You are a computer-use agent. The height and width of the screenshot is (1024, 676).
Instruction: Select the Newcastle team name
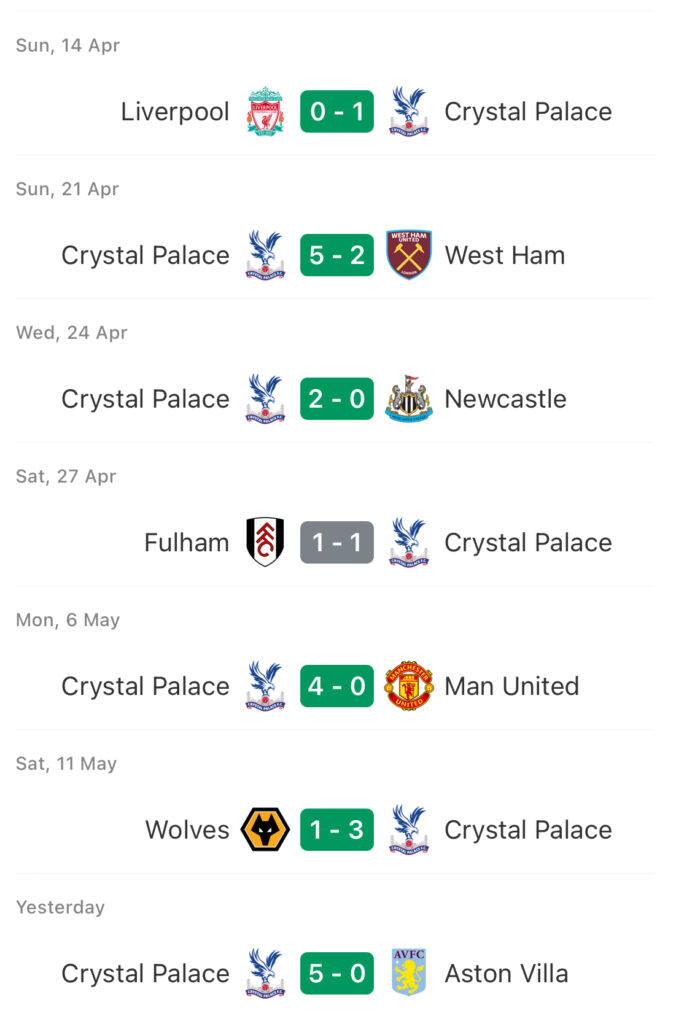pos(506,399)
